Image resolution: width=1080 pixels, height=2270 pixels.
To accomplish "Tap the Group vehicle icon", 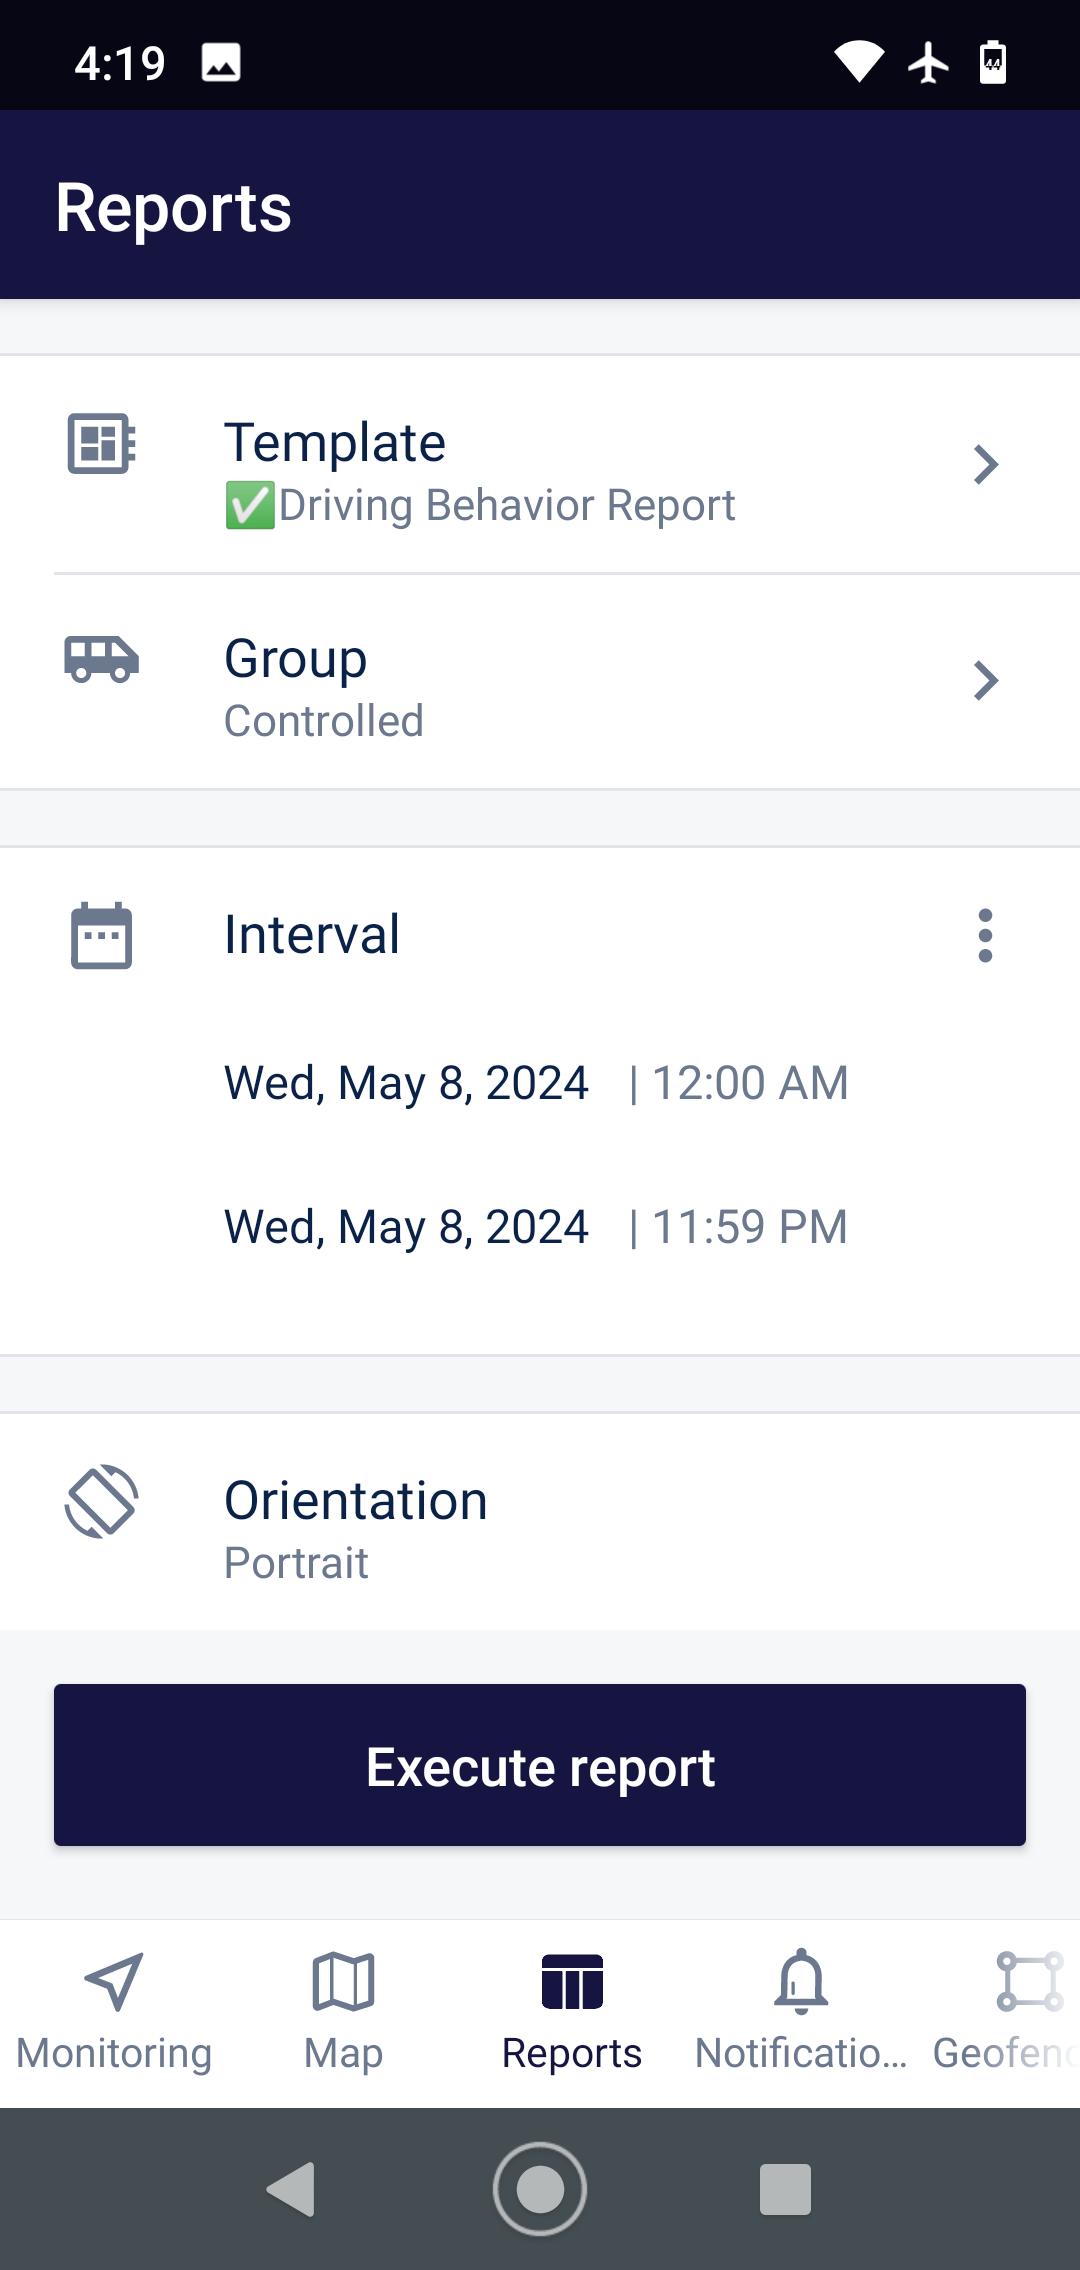I will pyautogui.click(x=101, y=660).
